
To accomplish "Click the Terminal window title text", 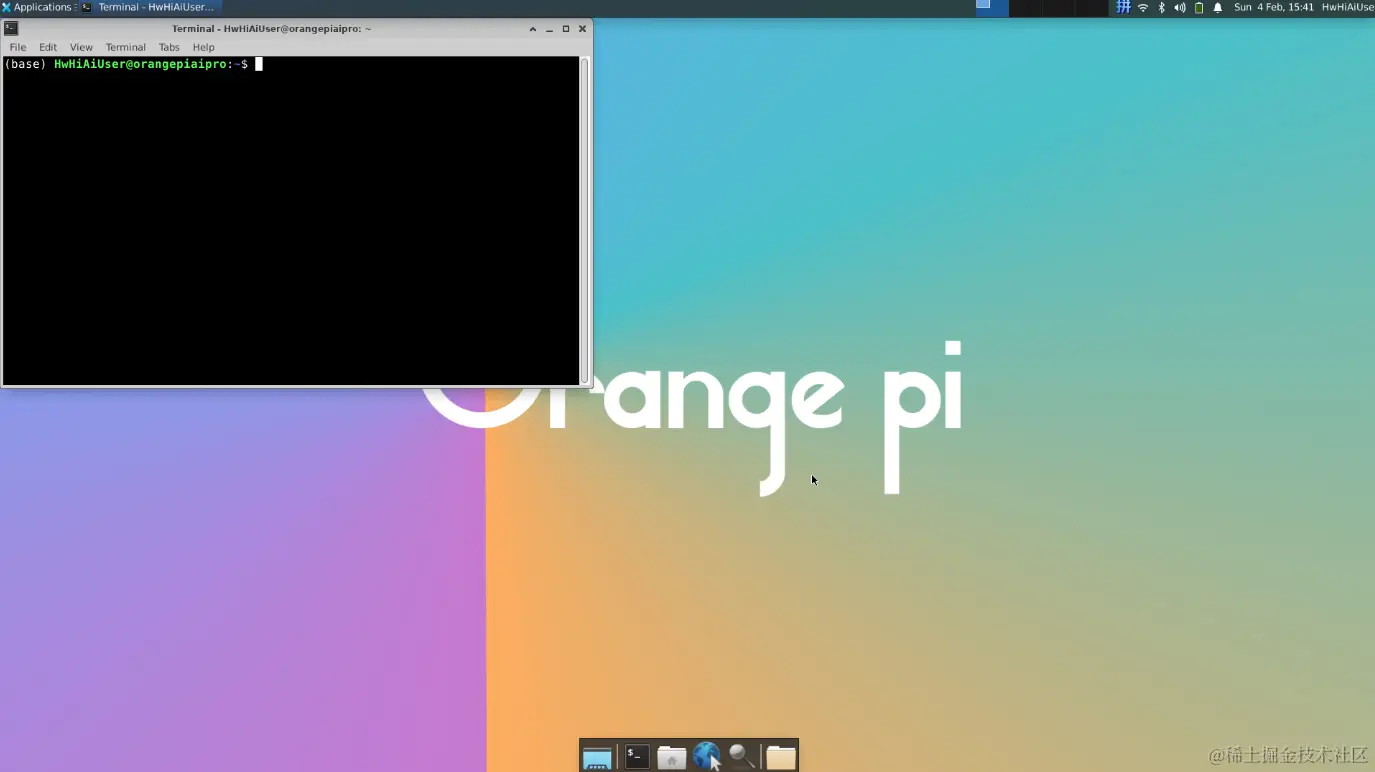I will 271,29.
